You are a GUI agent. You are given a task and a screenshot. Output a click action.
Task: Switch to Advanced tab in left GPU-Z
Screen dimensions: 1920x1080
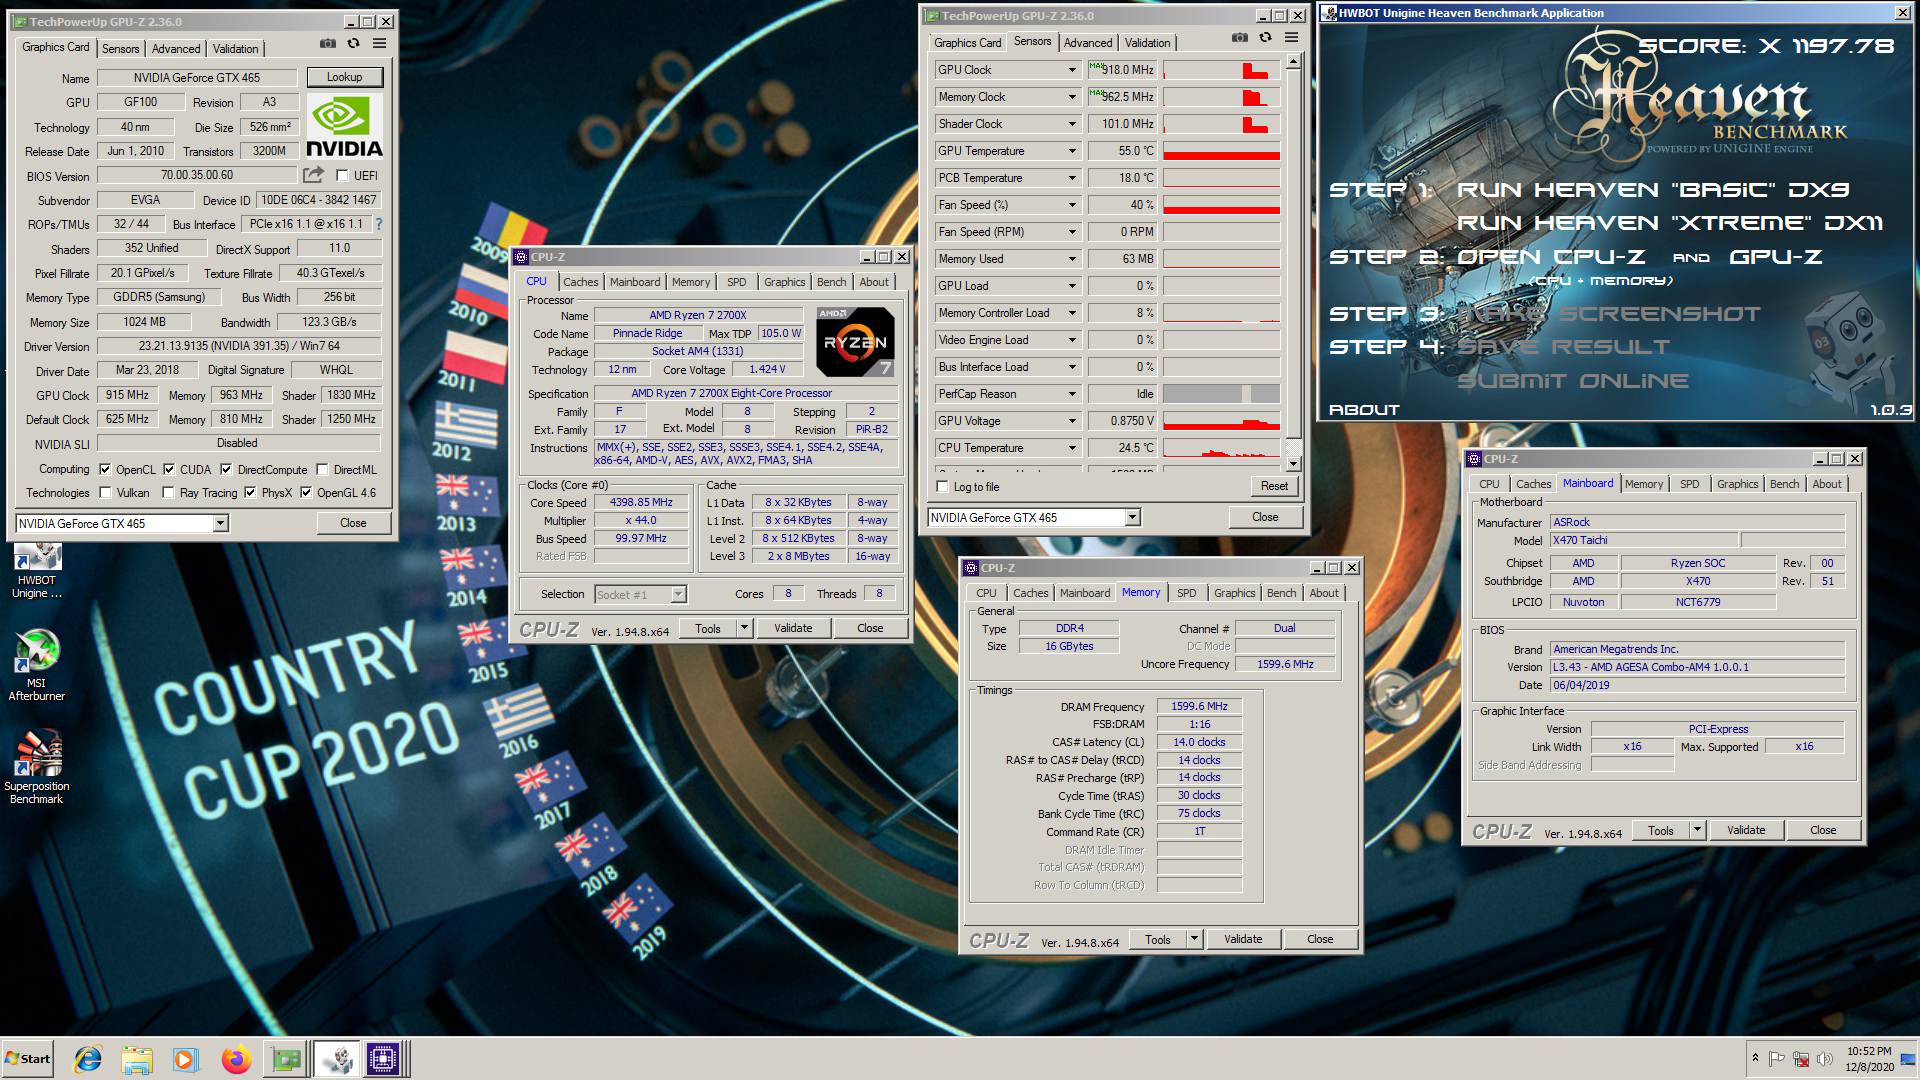tap(176, 48)
